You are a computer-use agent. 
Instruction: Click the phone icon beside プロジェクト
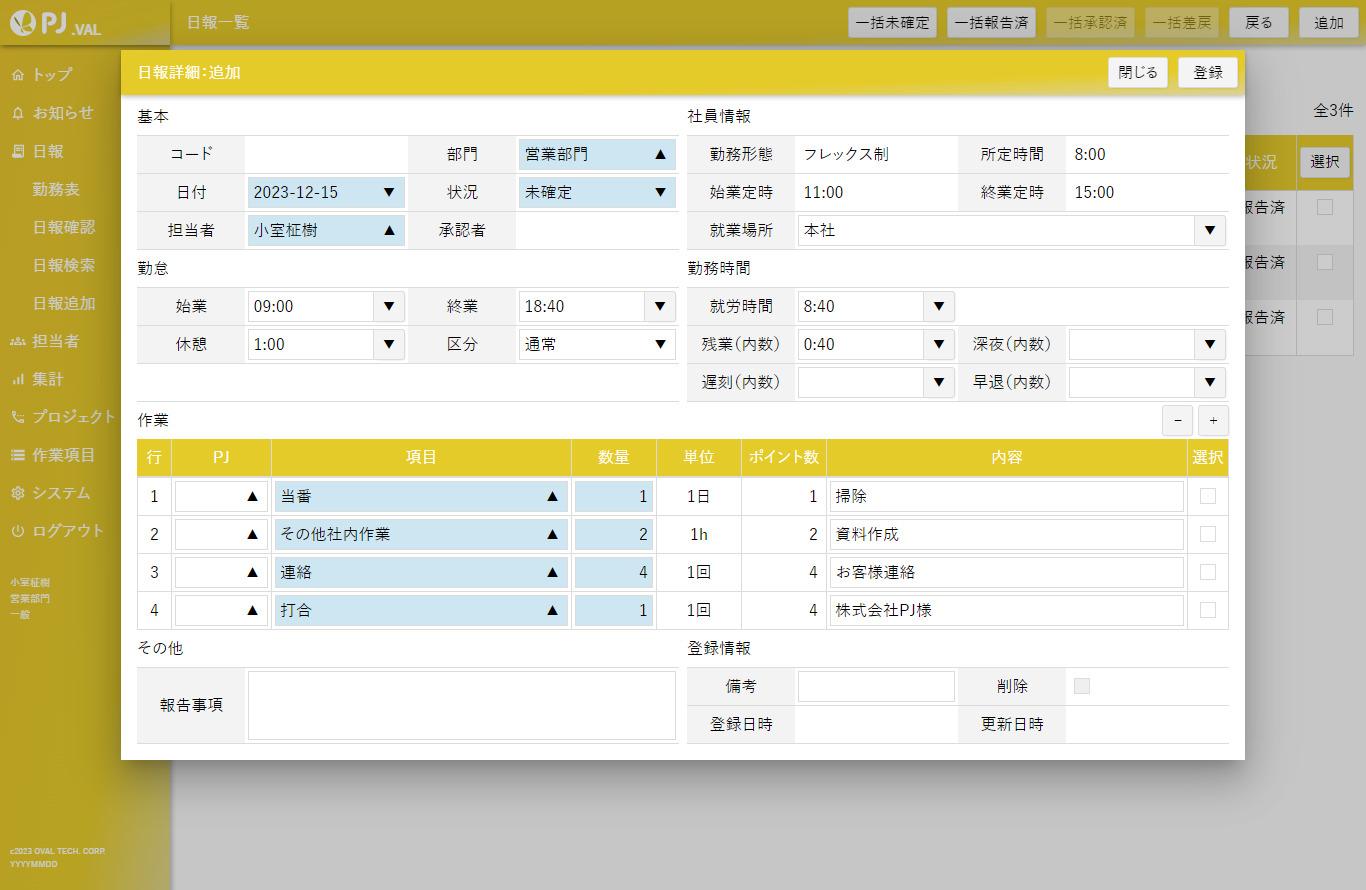click(x=18, y=417)
